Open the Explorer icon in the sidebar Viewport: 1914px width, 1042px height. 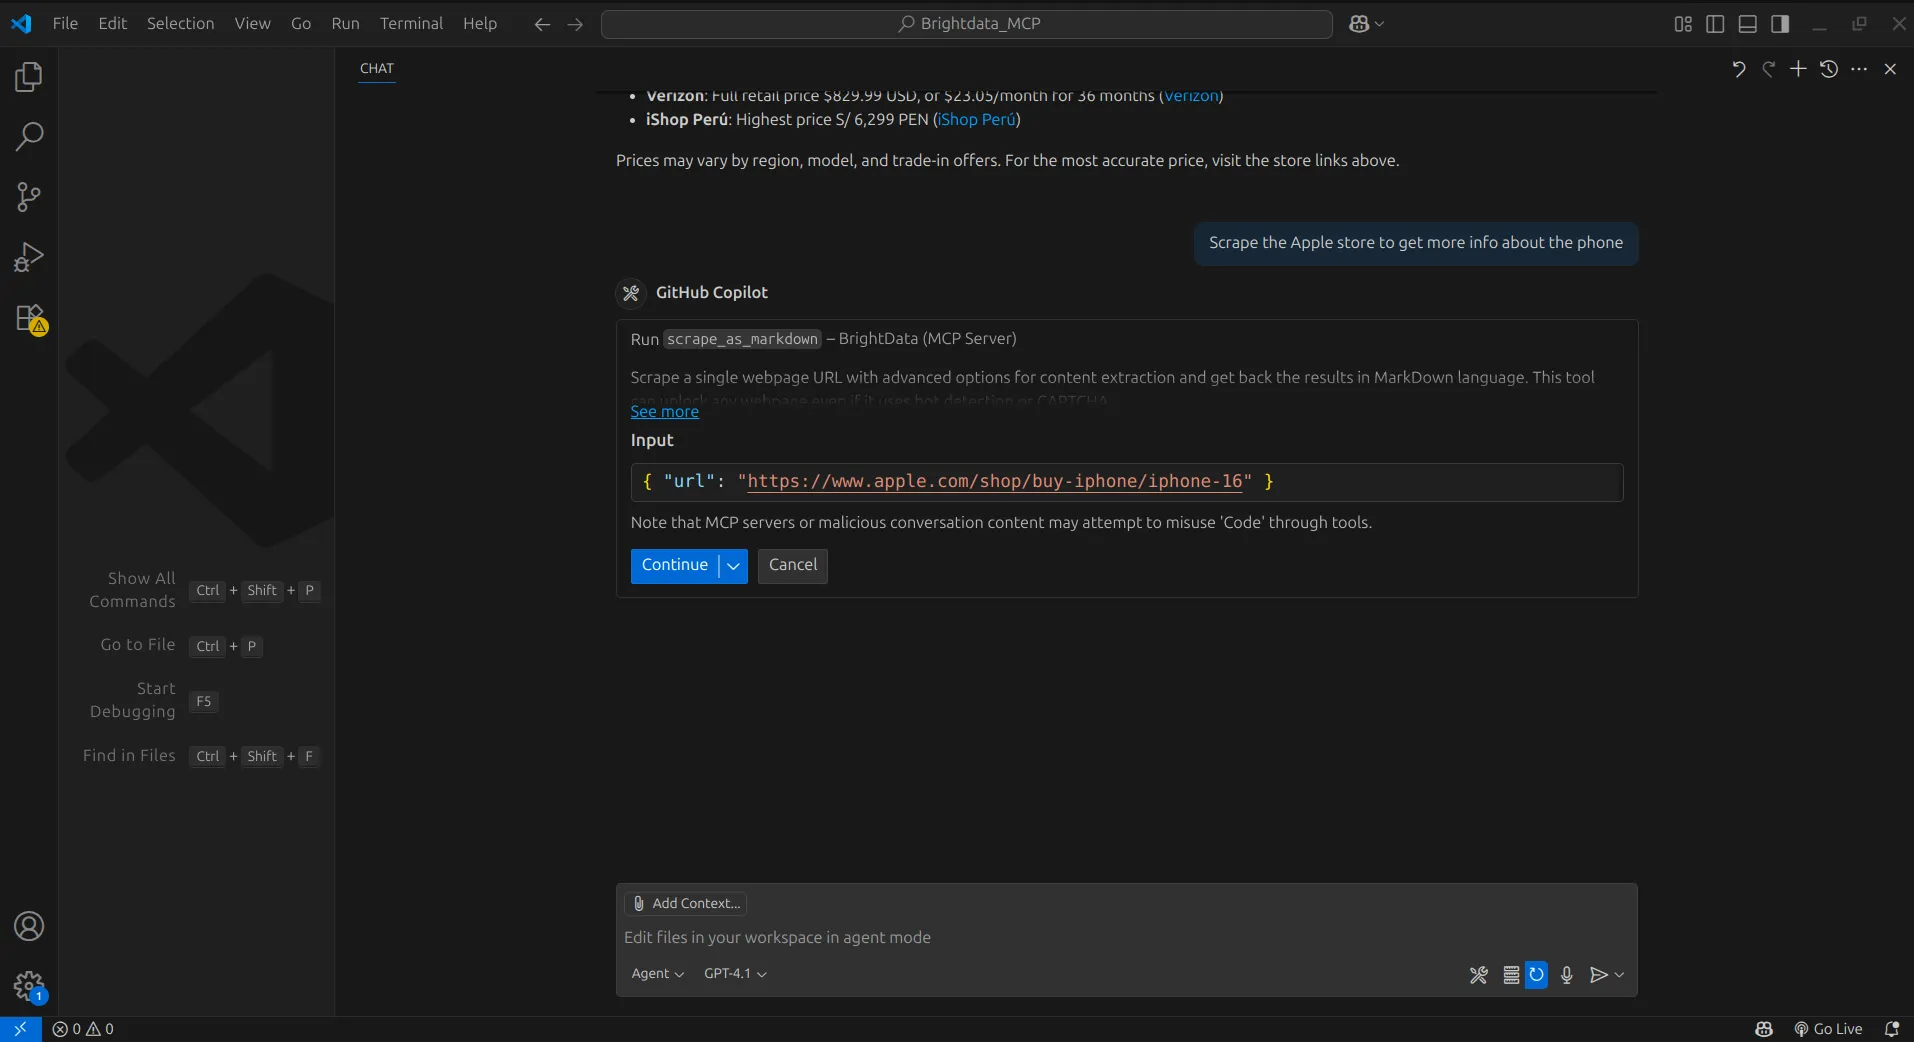(29, 76)
